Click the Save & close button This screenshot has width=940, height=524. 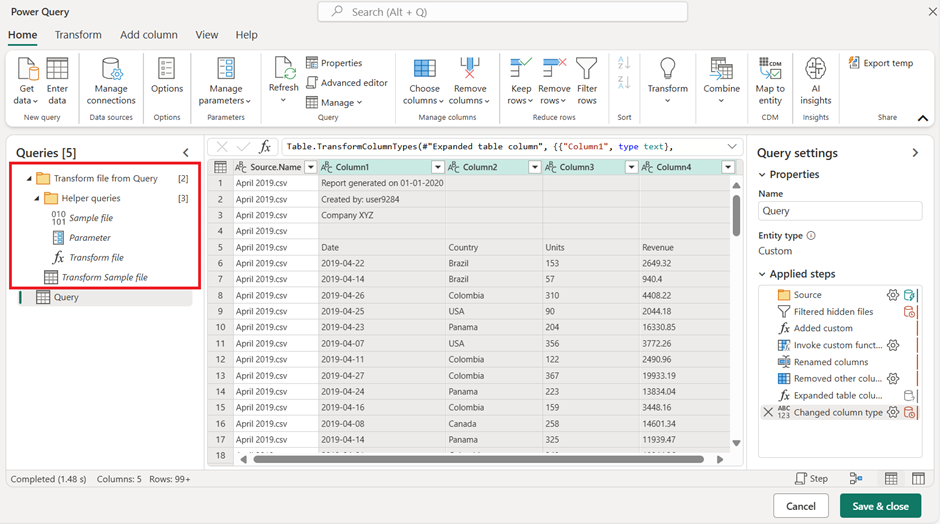tap(880, 506)
